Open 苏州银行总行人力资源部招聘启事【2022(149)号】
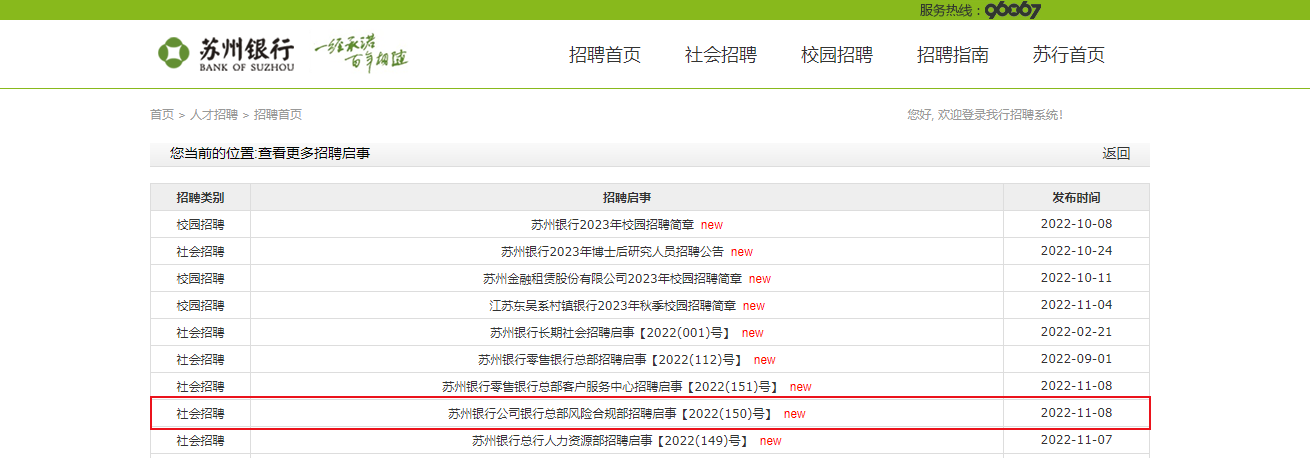The height and width of the screenshot is (458, 1310). click(612, 441)
